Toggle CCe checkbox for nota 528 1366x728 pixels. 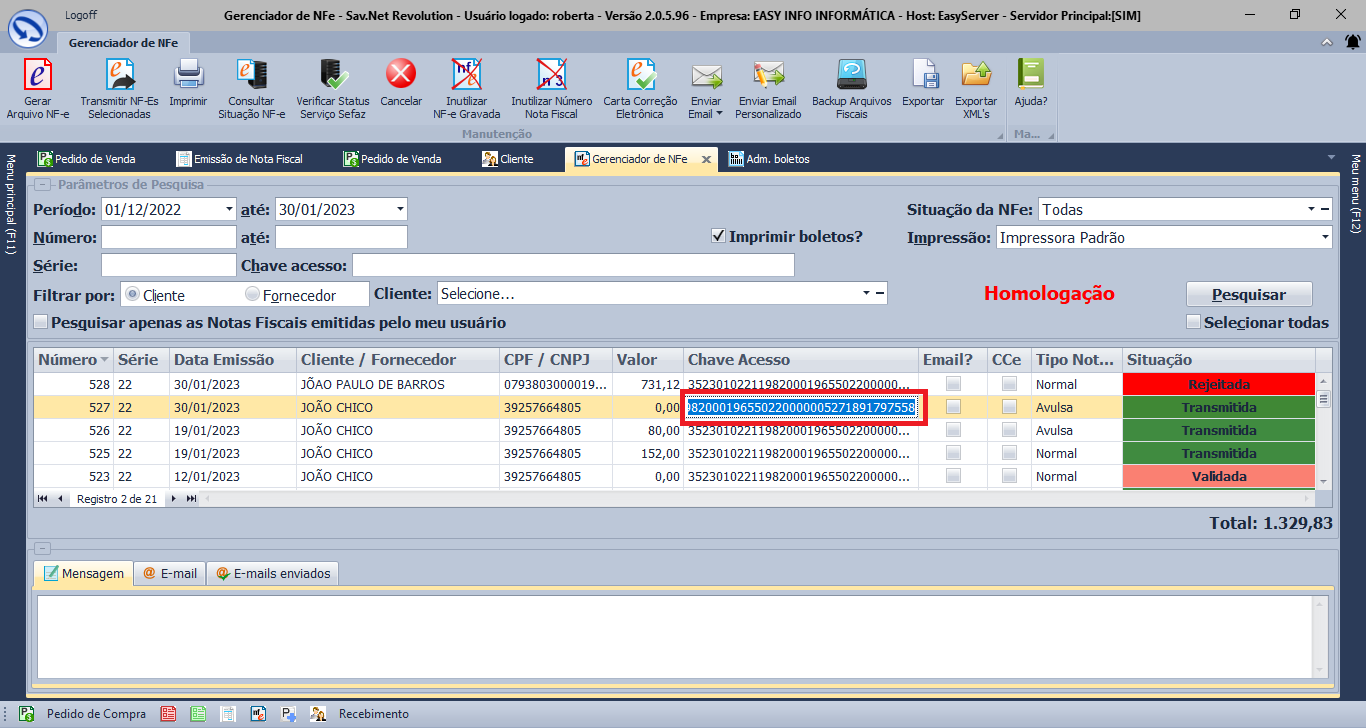coord(1009,384)
